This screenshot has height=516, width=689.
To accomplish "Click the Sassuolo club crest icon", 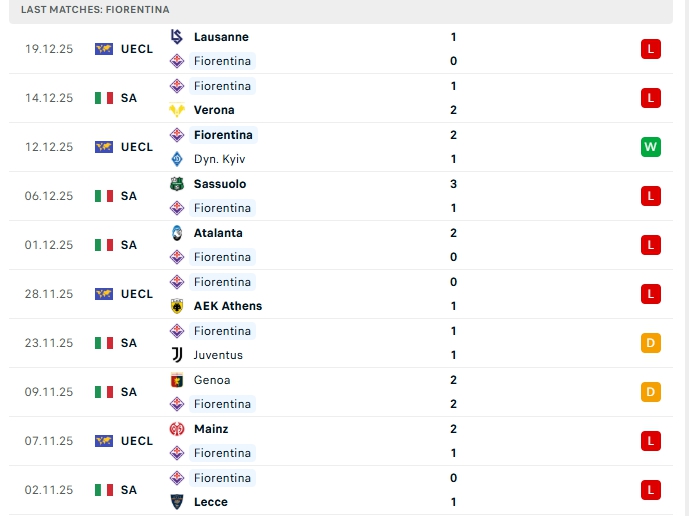I will (x=177, y=184).
